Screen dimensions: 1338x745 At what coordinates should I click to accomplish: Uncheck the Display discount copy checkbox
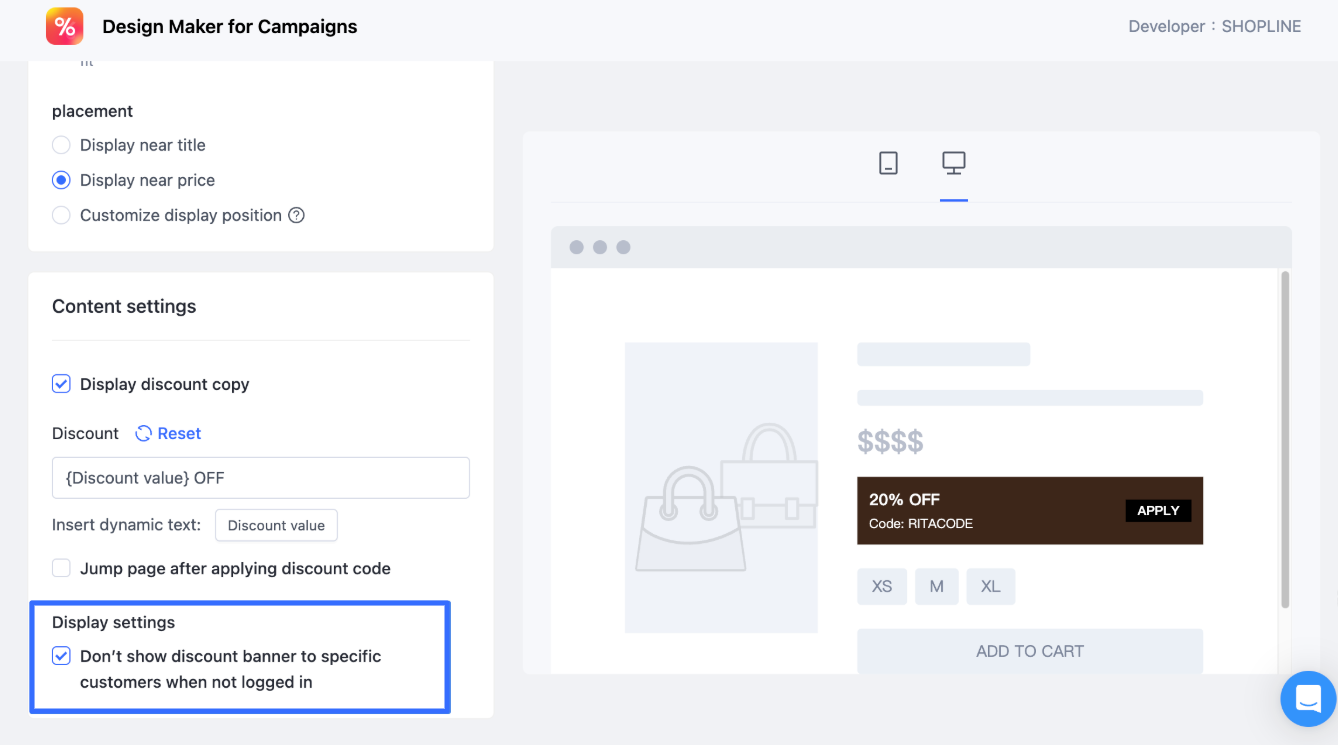coord(62,384)
